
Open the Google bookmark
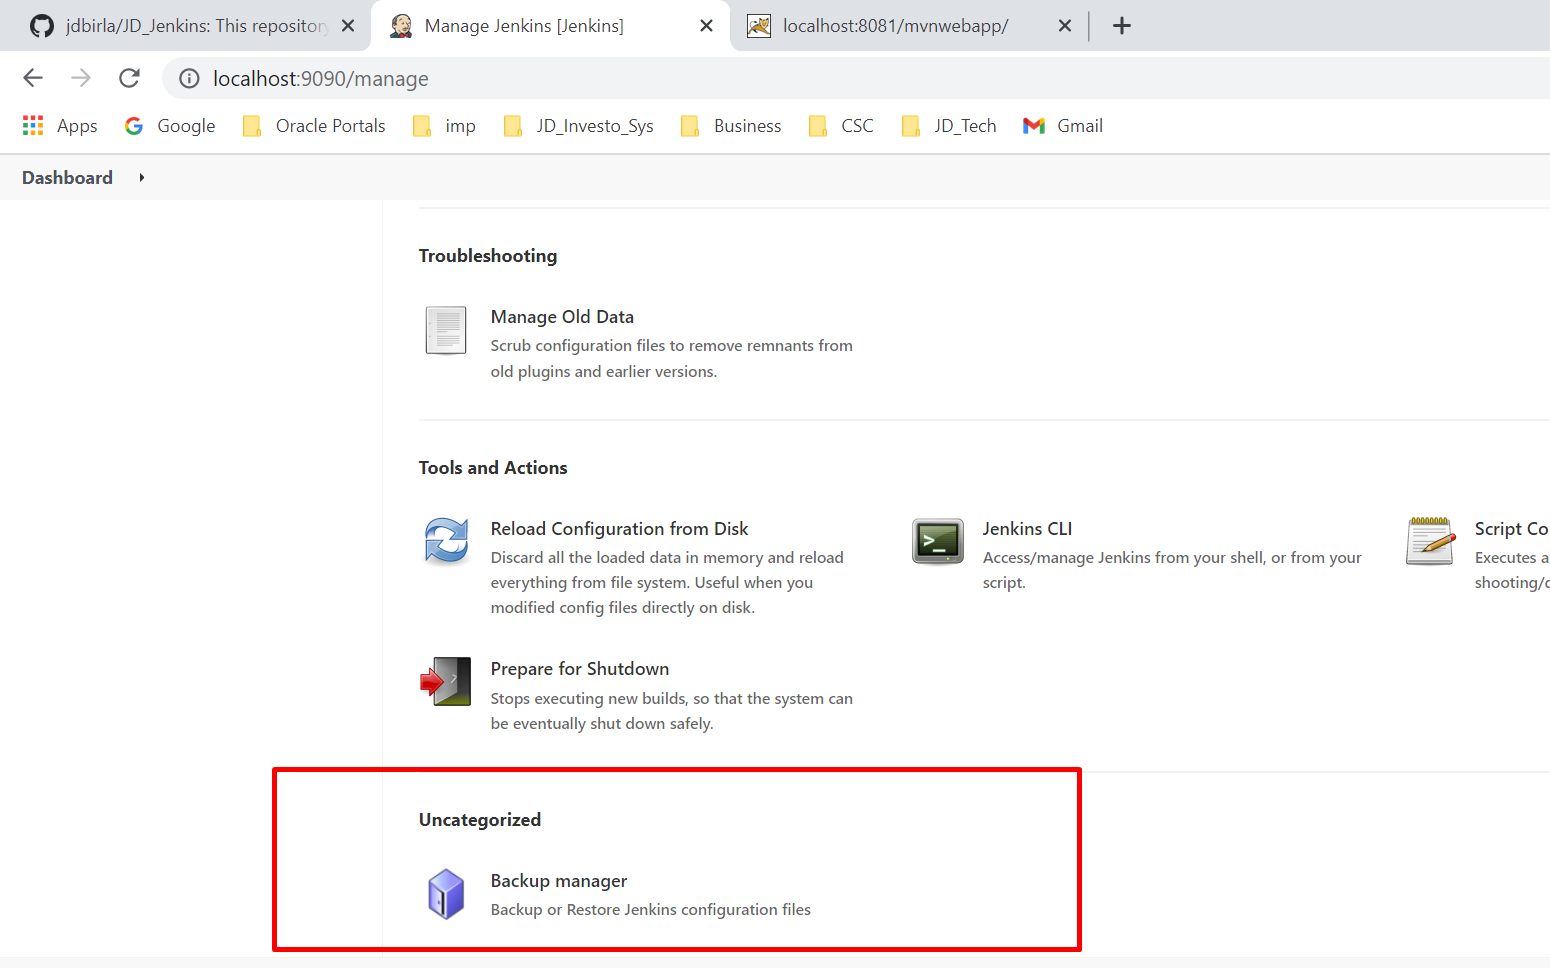coord(170,126)
